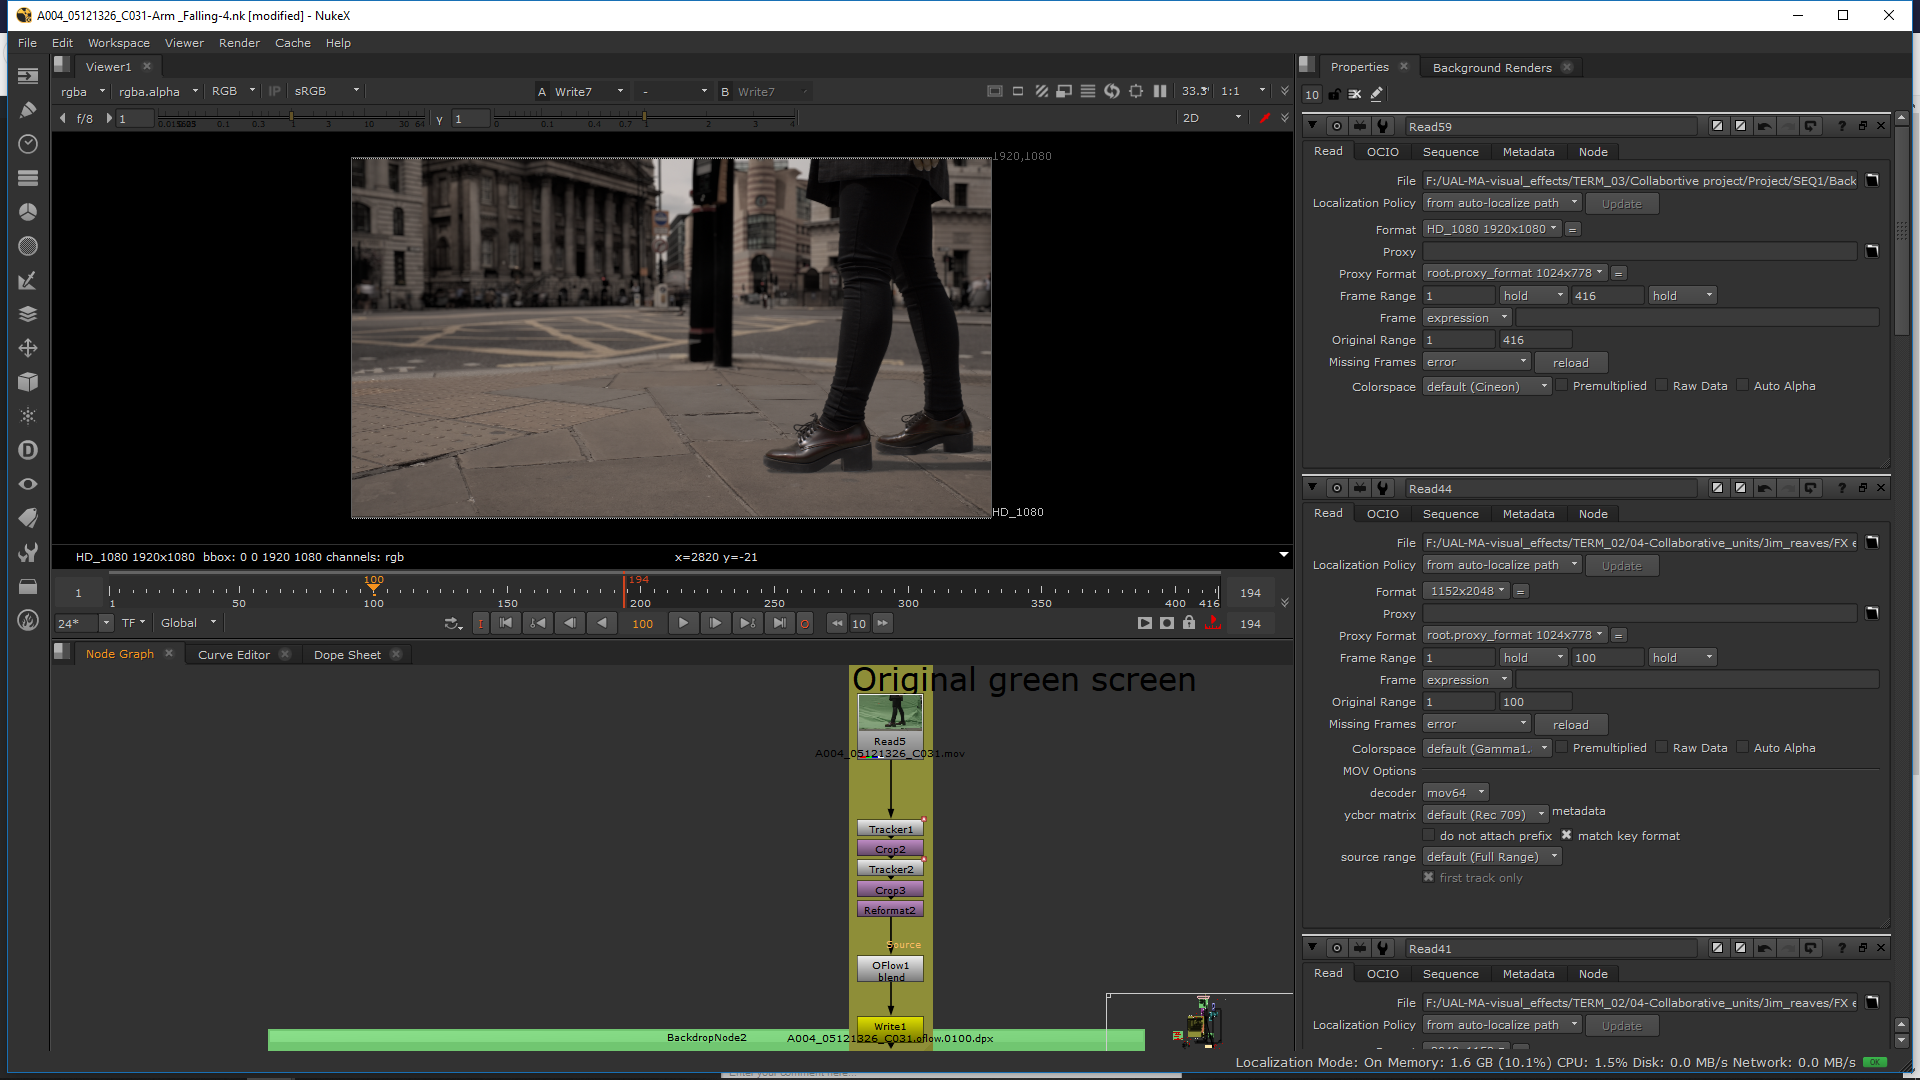This screenshot has height=1080, width=1920.
Task: Click the reload button in Read59
Action: (x=1570, y=363)
